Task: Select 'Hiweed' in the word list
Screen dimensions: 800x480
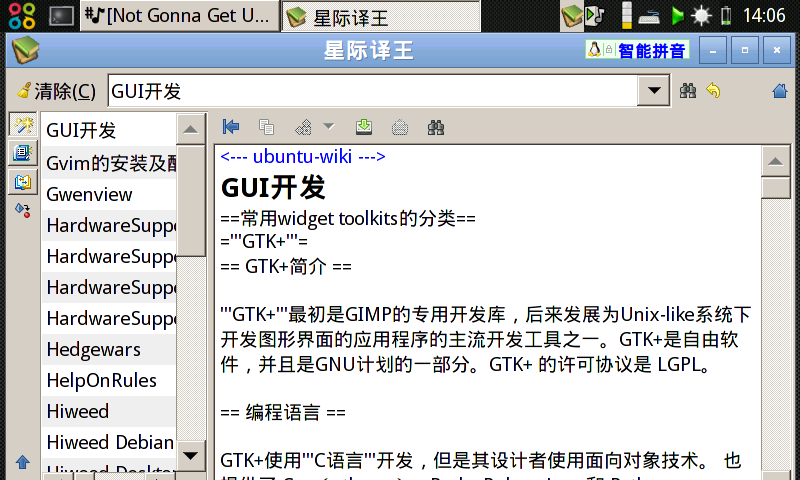Action: coord(109,411)
